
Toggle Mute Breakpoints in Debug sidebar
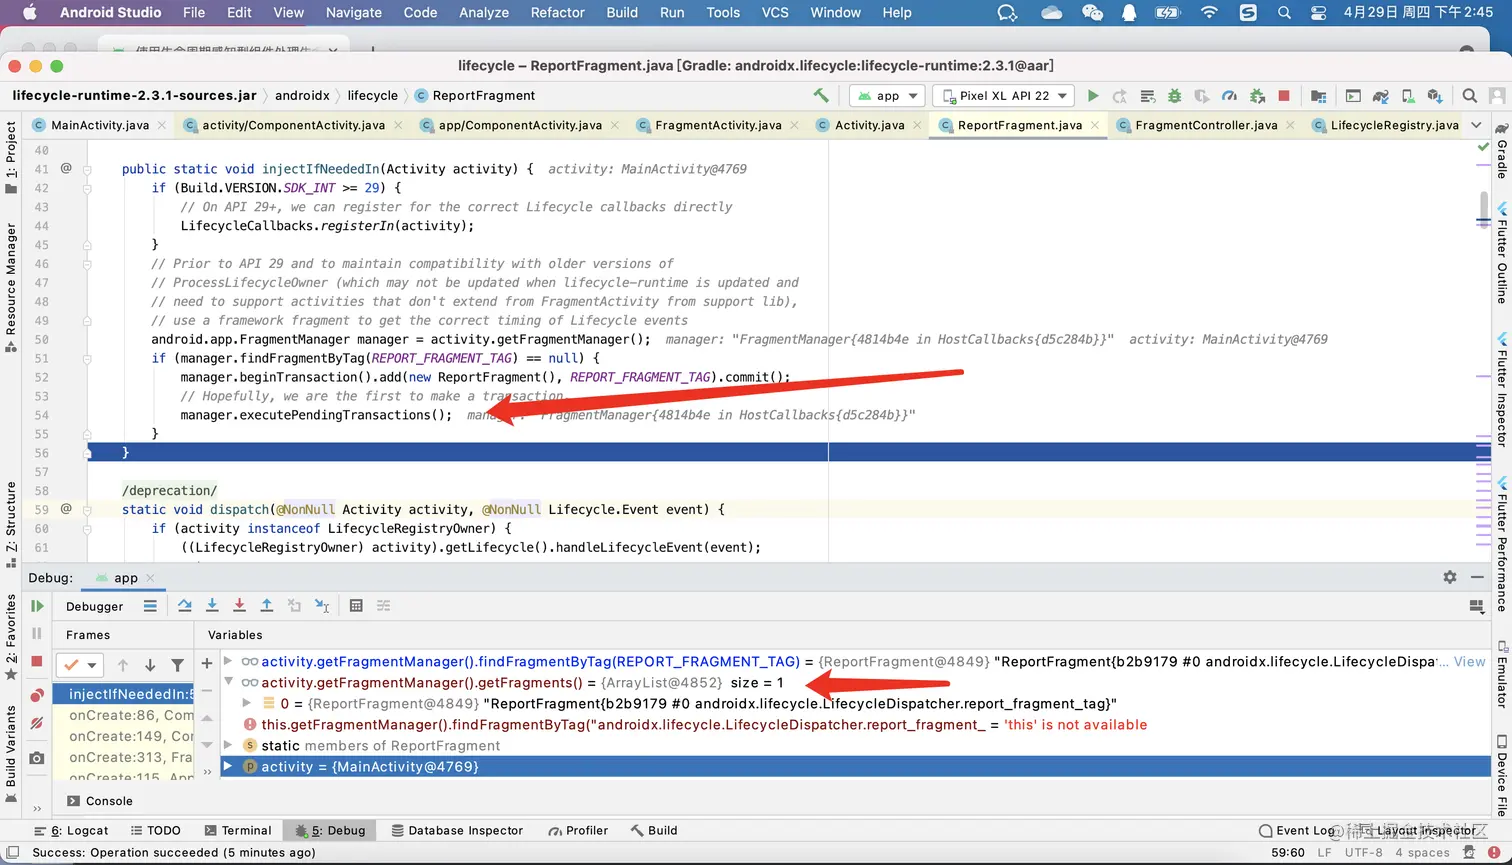click(x=37, y=723)
